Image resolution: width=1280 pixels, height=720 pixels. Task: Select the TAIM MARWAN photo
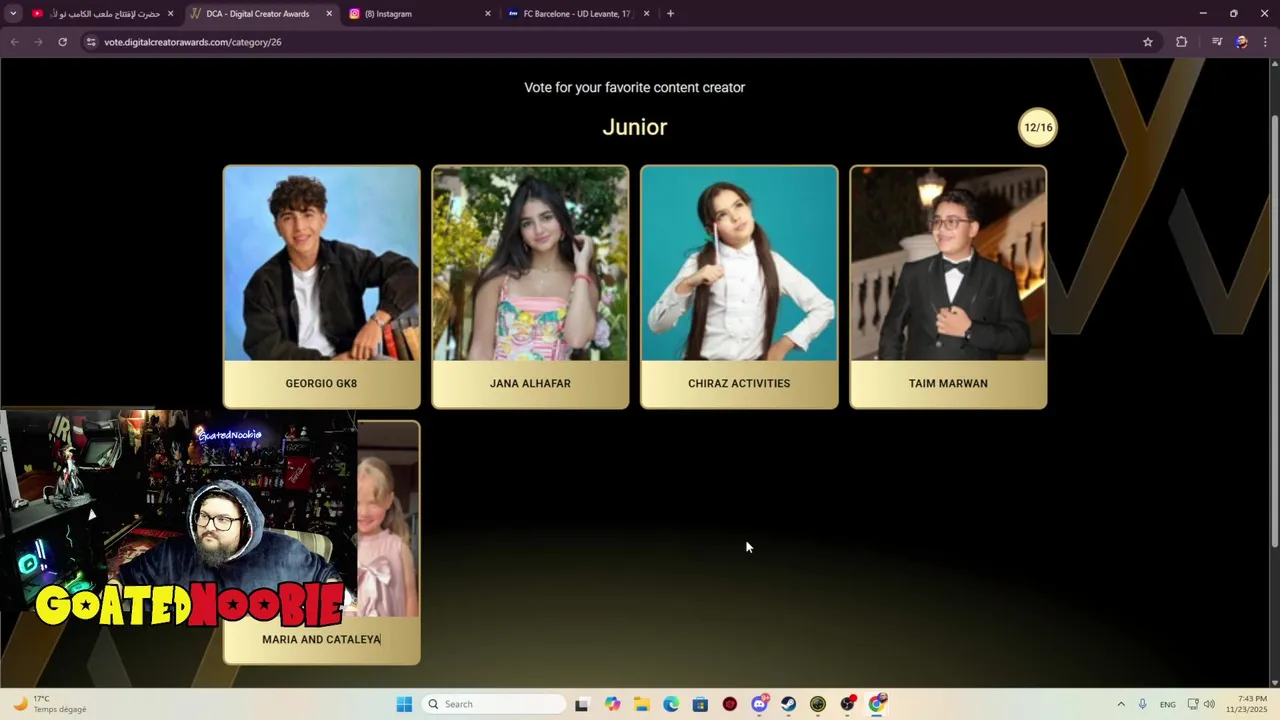tap(948, 263)
